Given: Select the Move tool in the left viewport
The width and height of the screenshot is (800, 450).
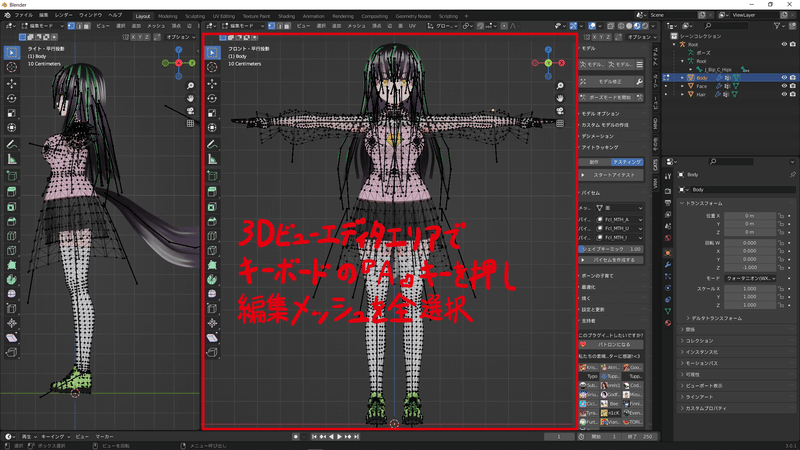Looking at the screenshot, I should click(12, 83).
